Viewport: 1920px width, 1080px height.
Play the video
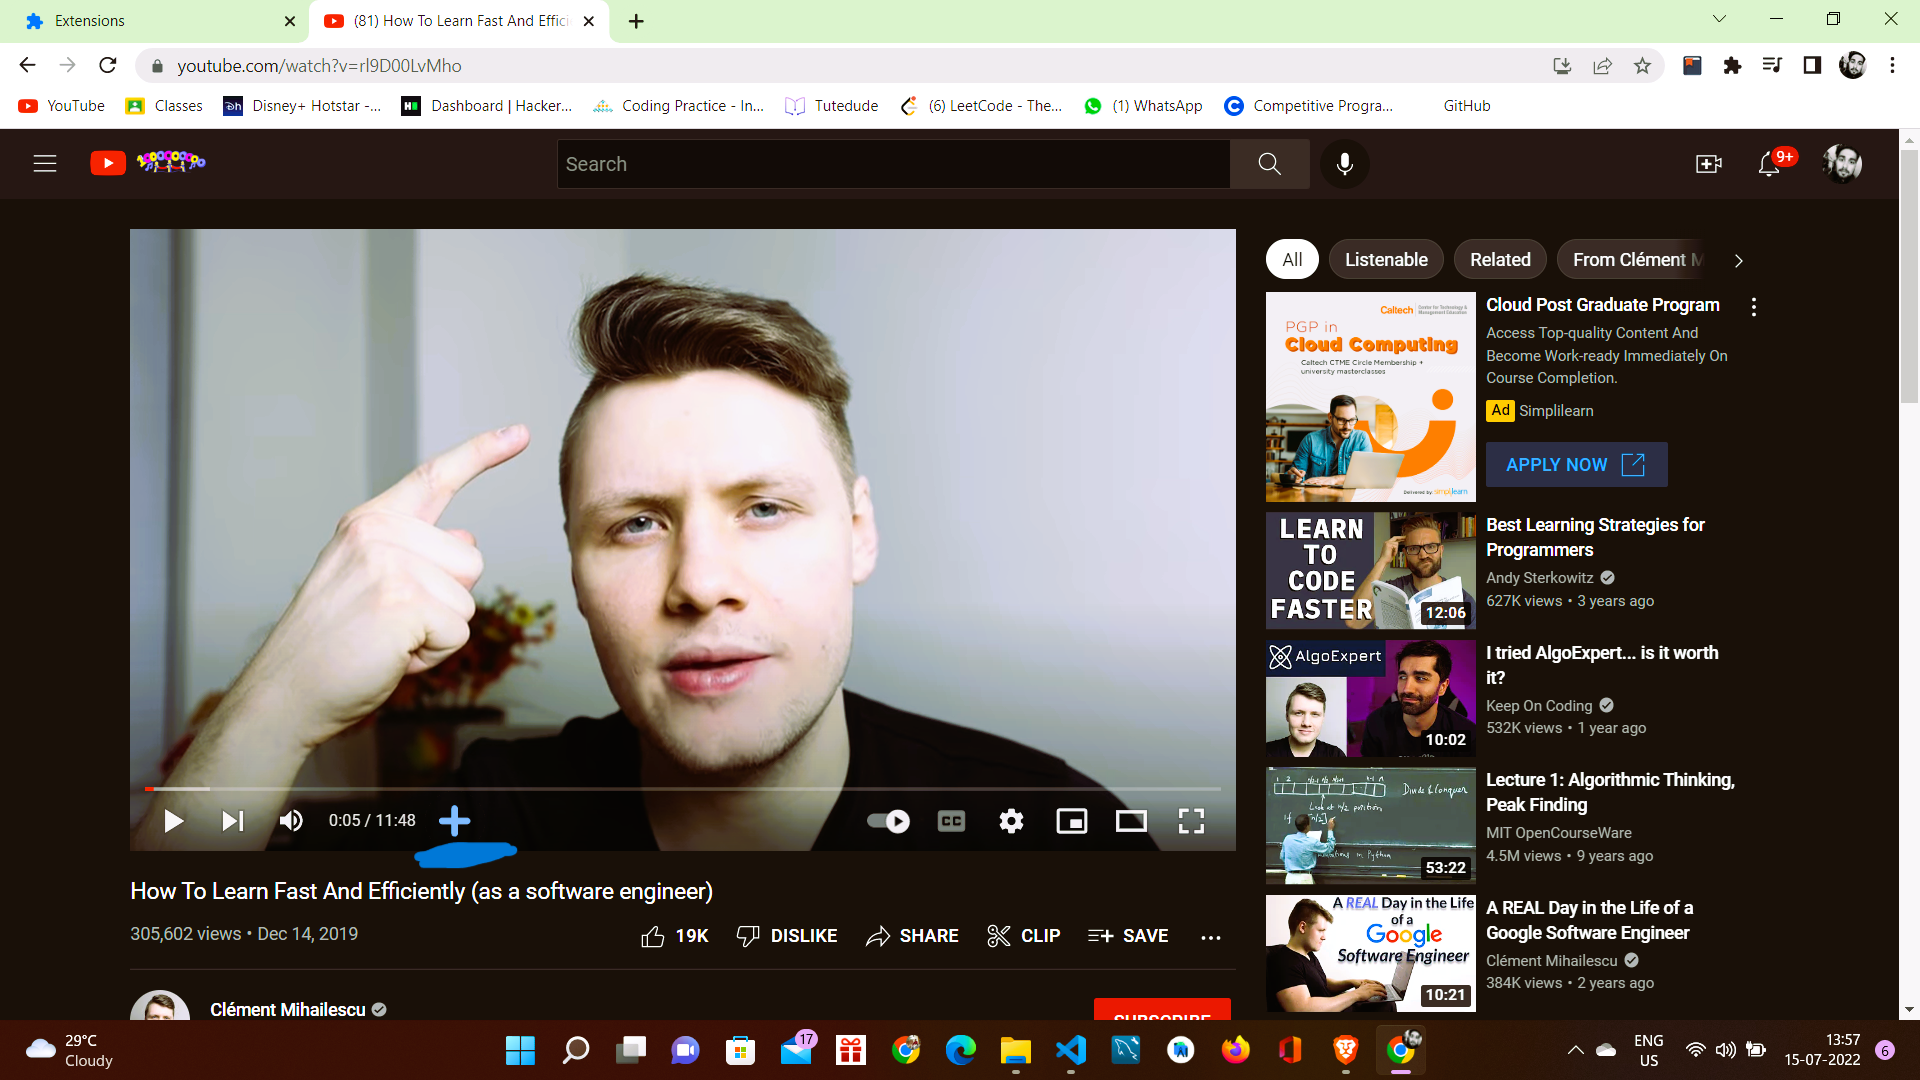click(x=174, y=821)
